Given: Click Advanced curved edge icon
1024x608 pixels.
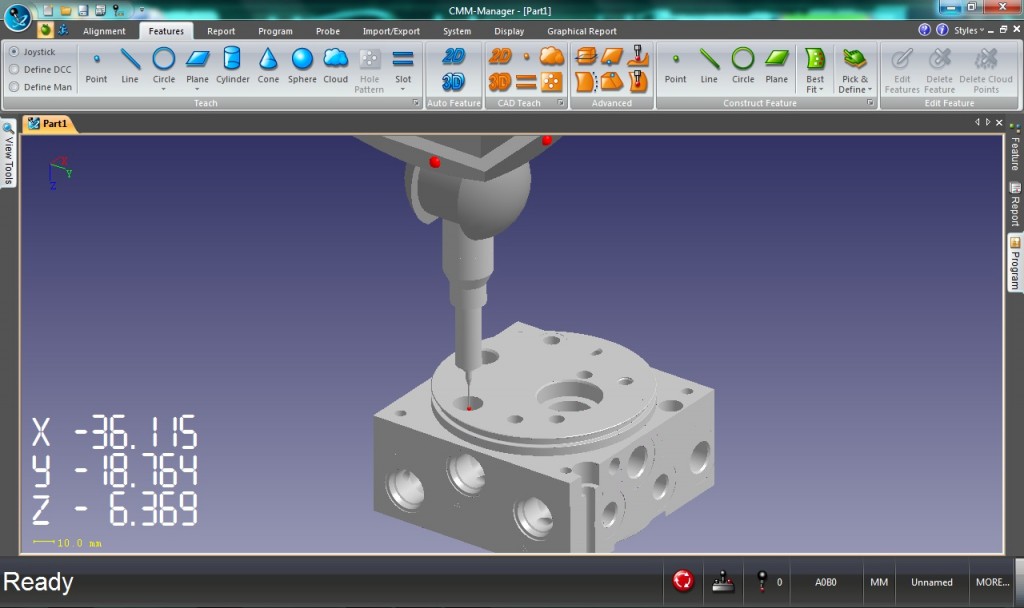Looking at the screenshot, I should 586,82.
